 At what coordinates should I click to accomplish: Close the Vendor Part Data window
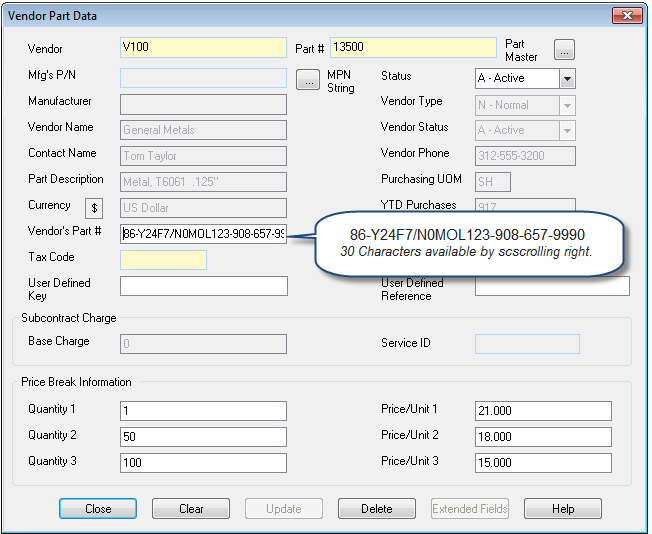(x=625, y=15)
